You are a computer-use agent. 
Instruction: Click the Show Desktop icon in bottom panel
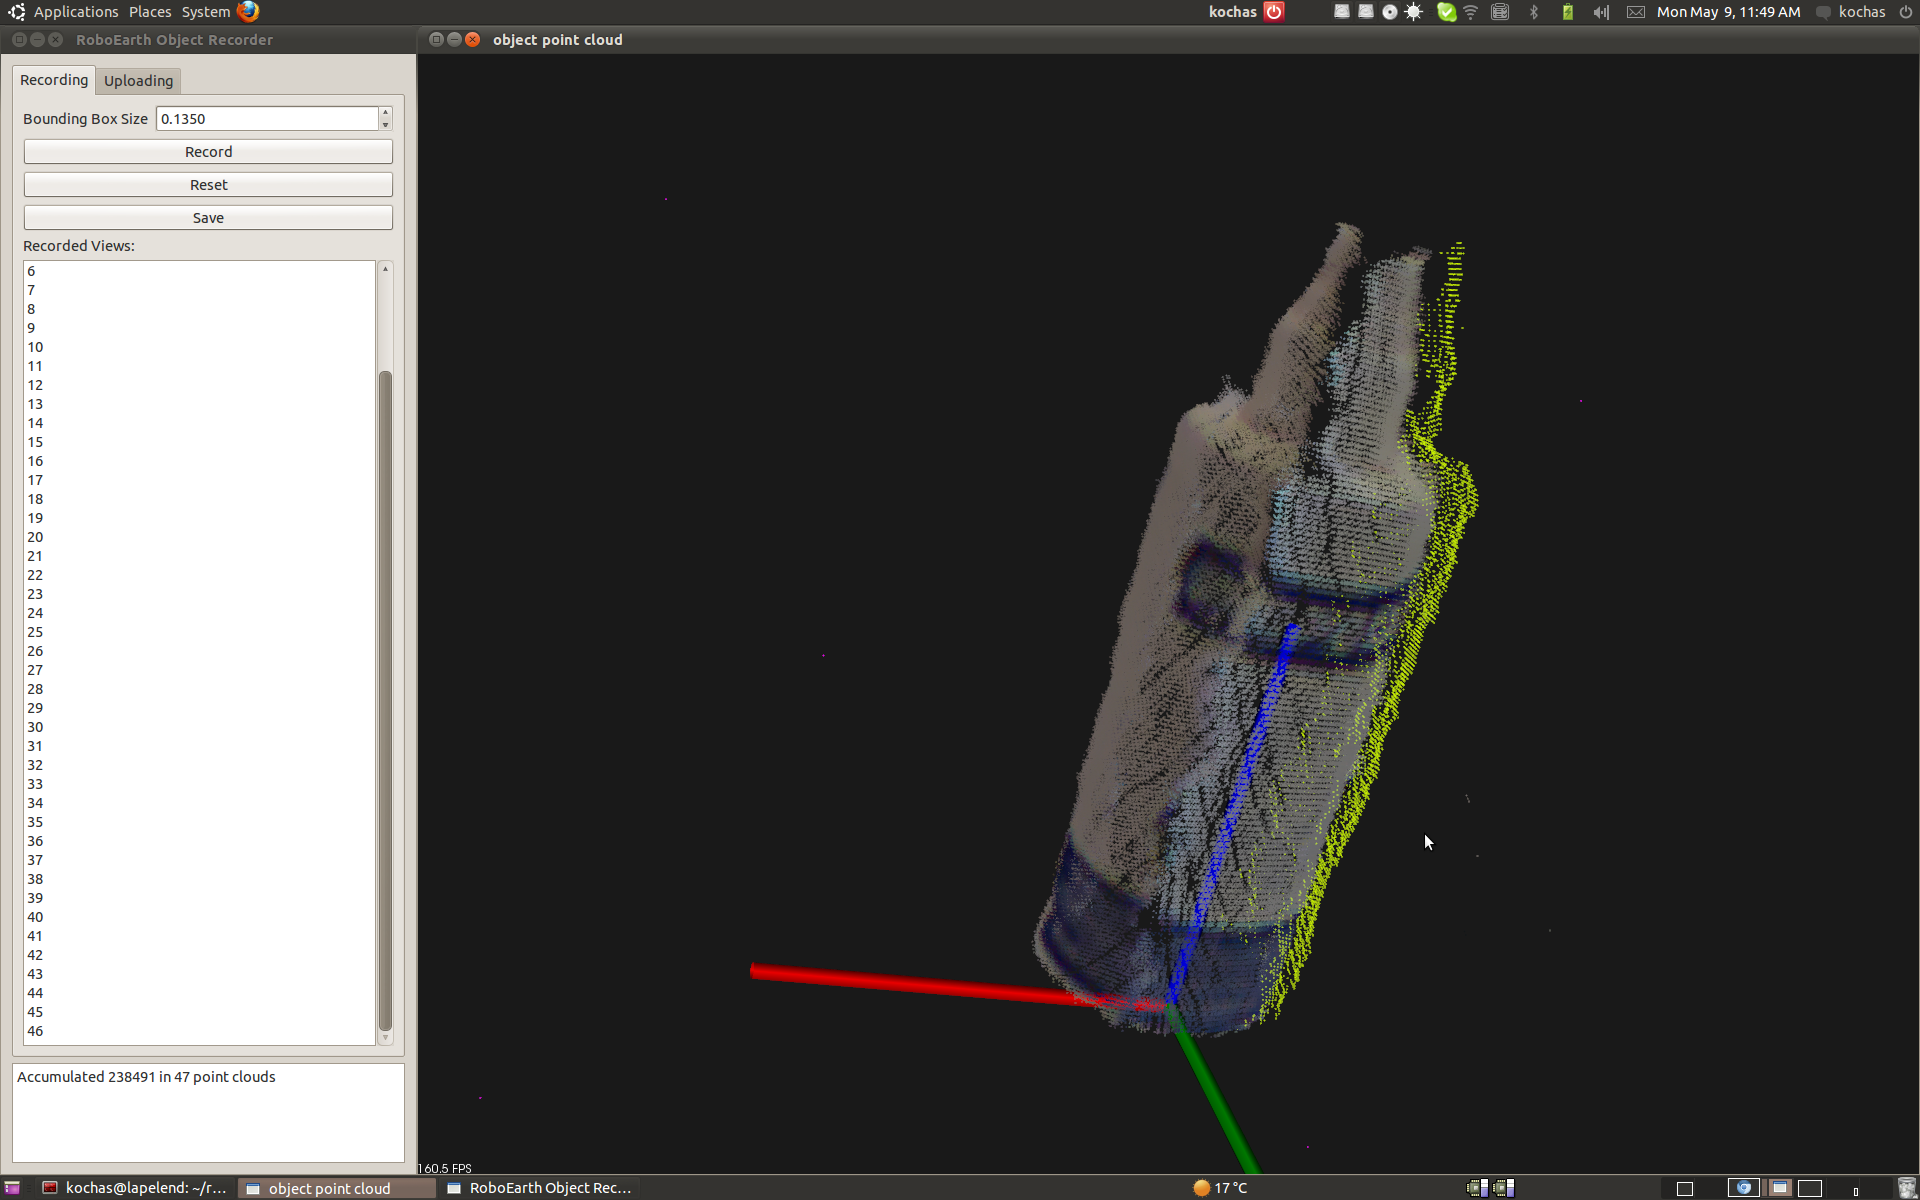click(12, 1188)
